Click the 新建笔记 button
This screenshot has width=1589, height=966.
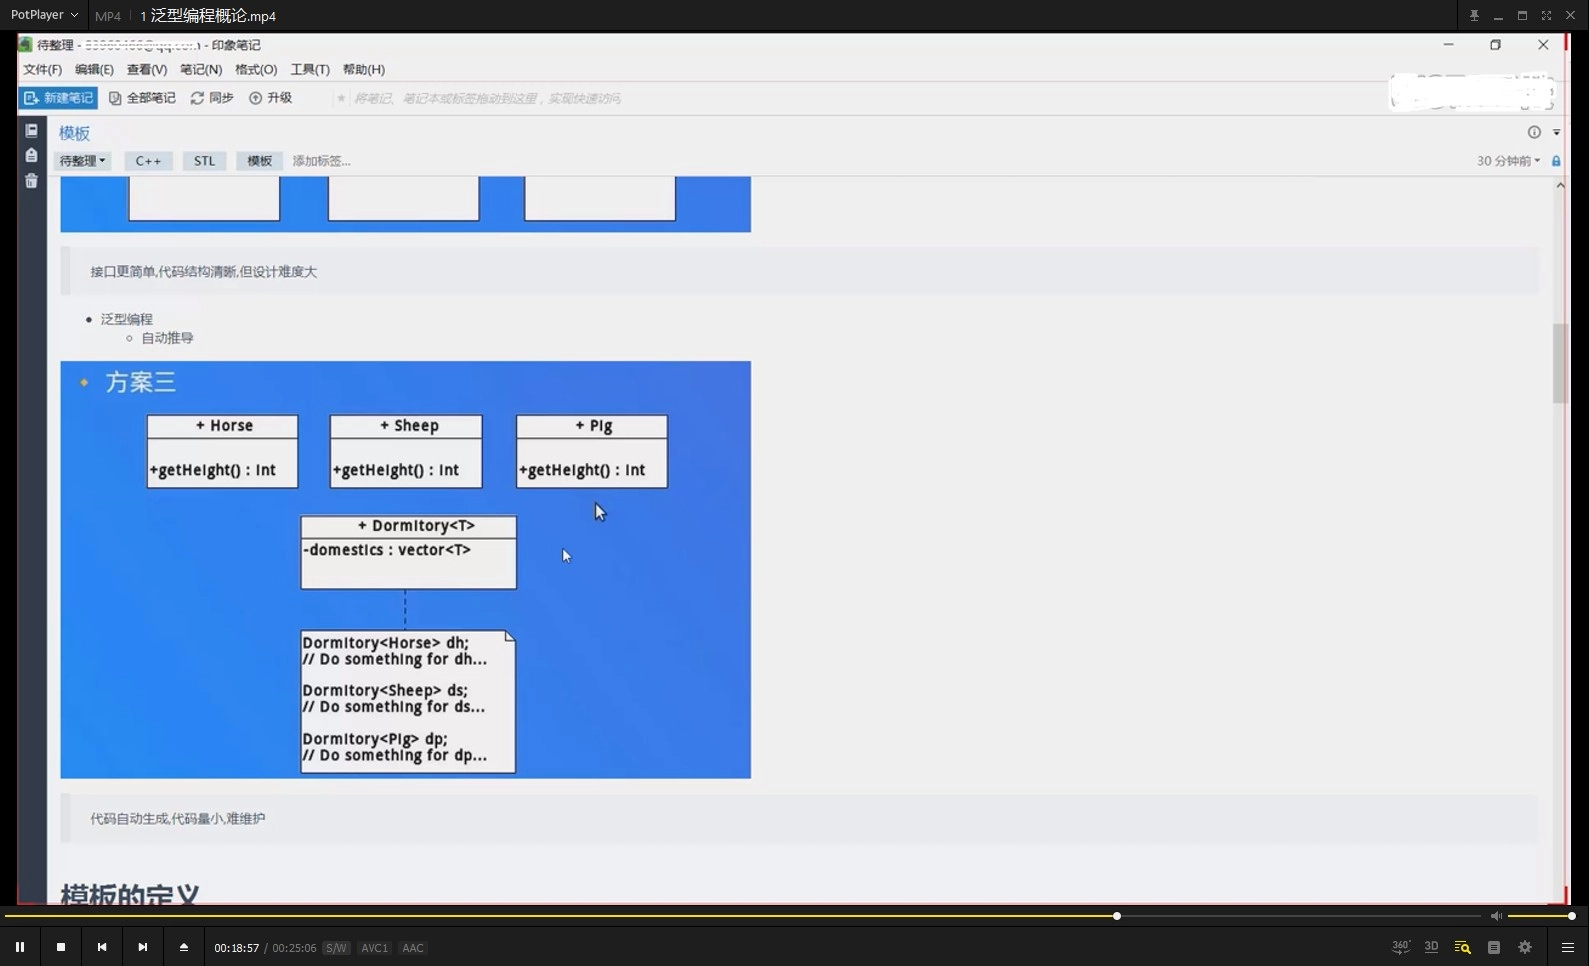point(58,98)
